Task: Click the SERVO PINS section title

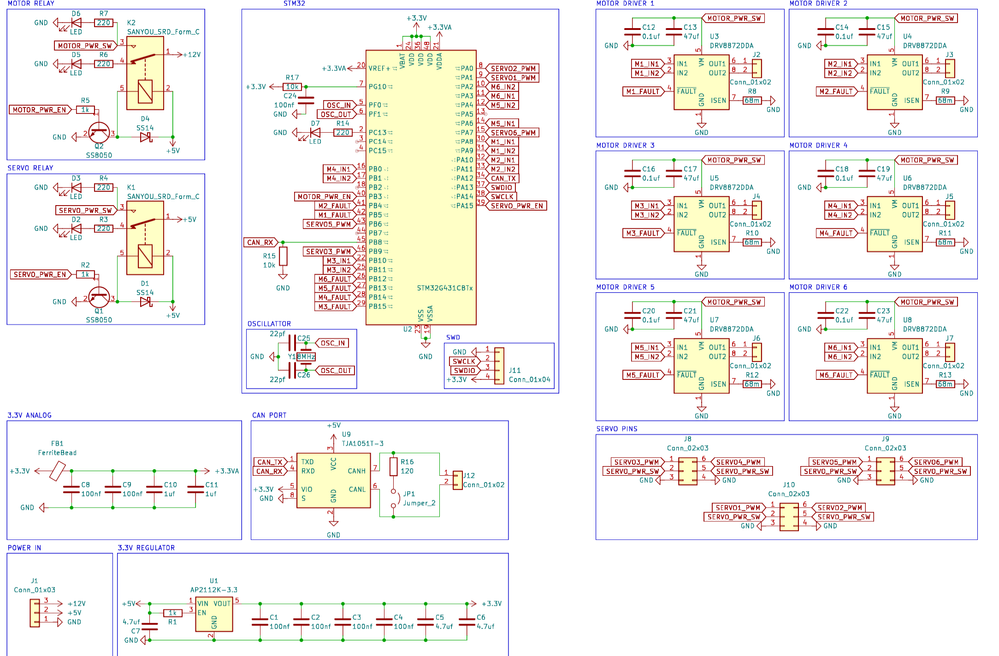Action: pyautogui.click(x=617, y=429)
